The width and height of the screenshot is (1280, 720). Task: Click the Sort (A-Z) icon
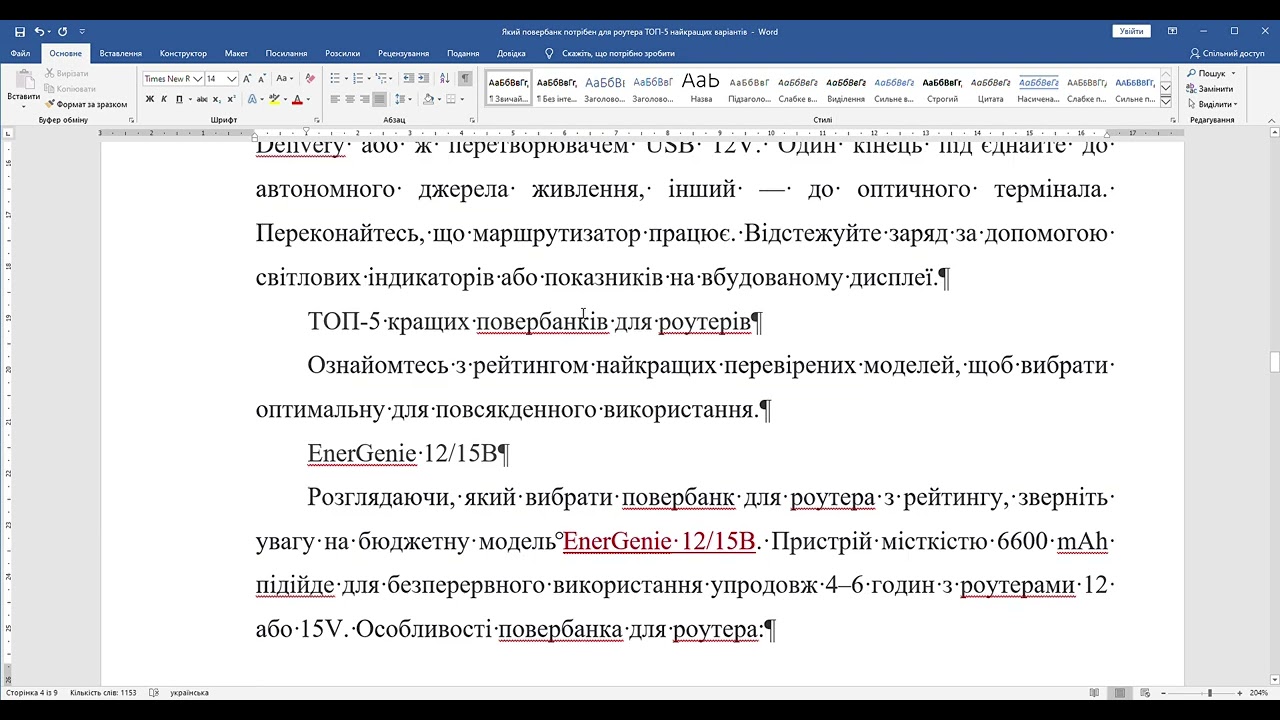(446, 79)
